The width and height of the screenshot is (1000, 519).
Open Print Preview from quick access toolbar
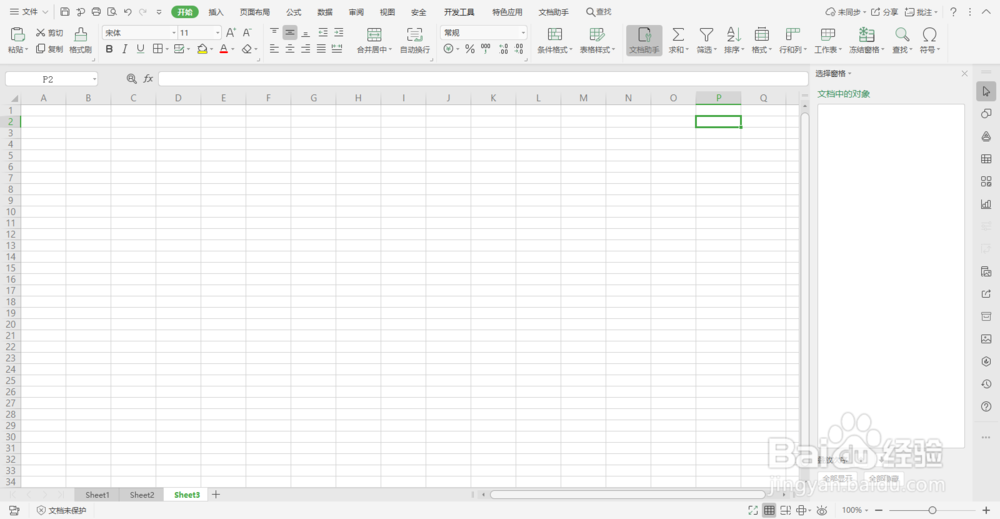112,11
